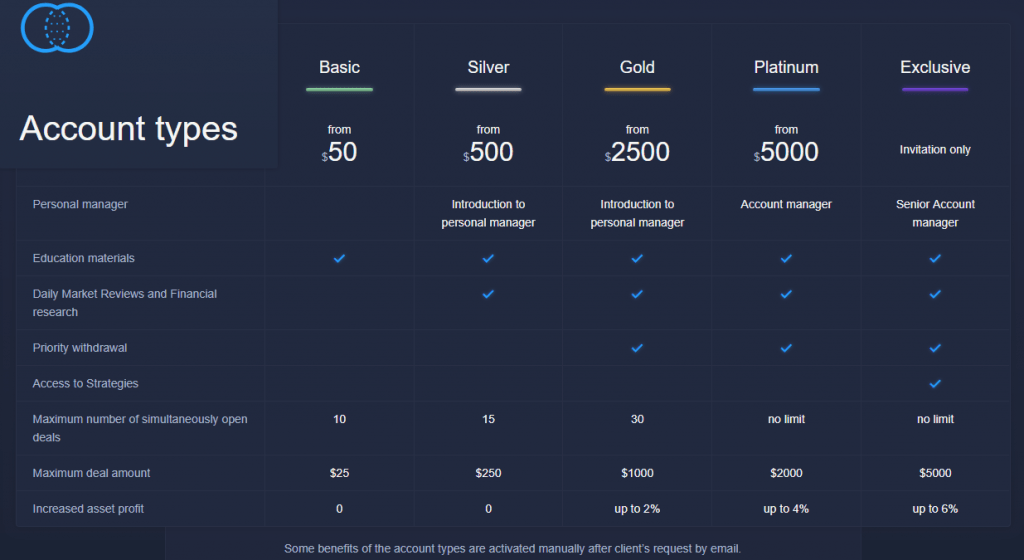Click Platinum's Account manager cell
The image size is (1024, 560).
click(x=786, y=204)
